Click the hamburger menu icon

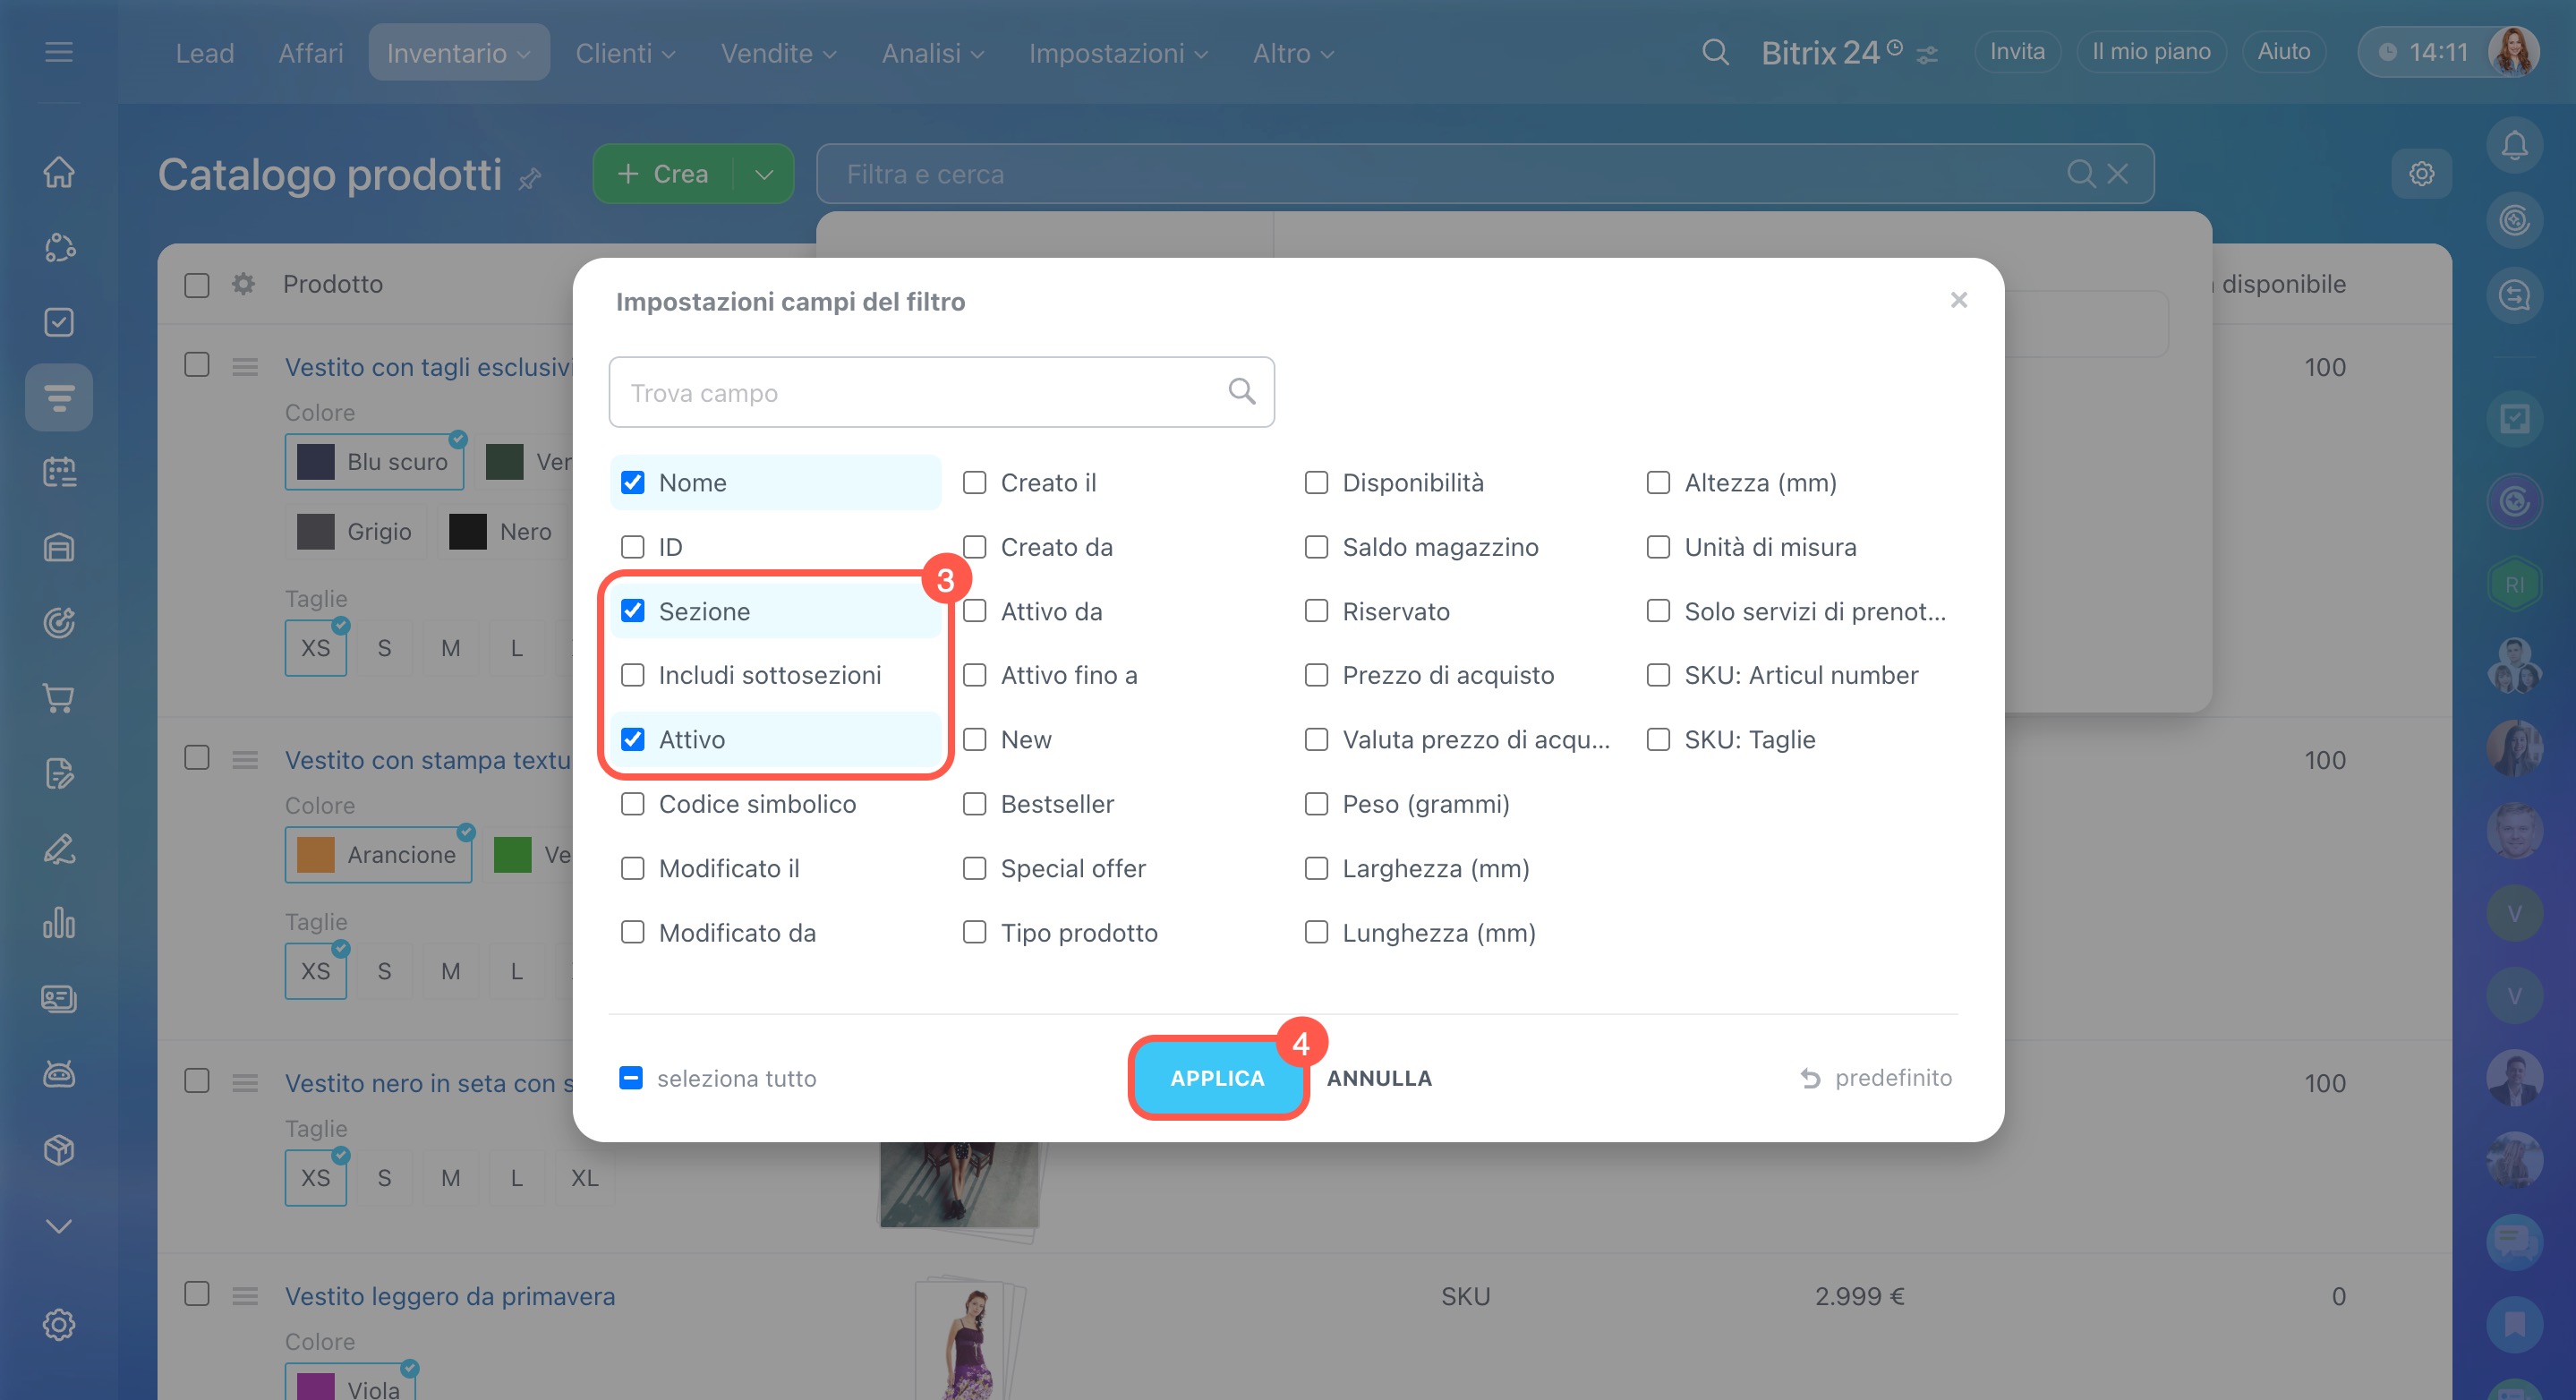pos(59,52)
